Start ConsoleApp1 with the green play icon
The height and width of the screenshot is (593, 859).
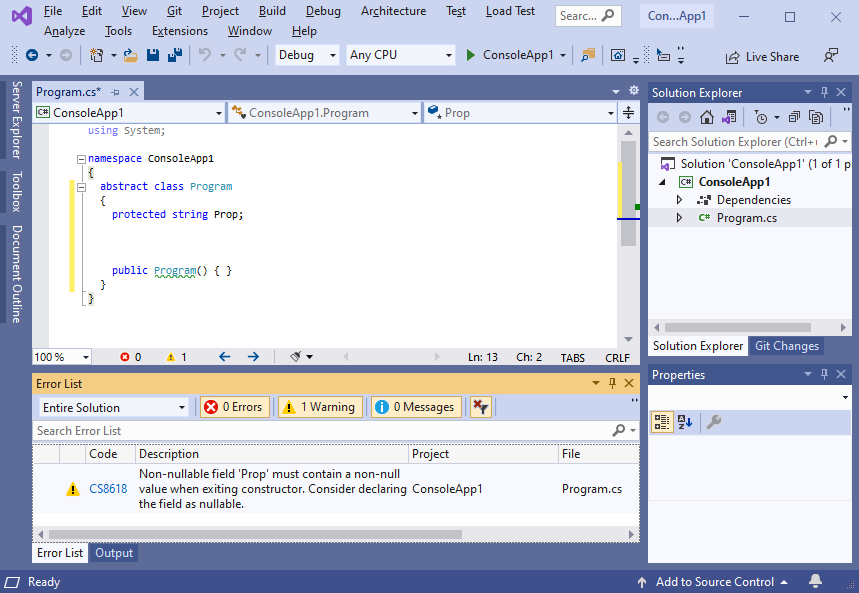(470, 55)
